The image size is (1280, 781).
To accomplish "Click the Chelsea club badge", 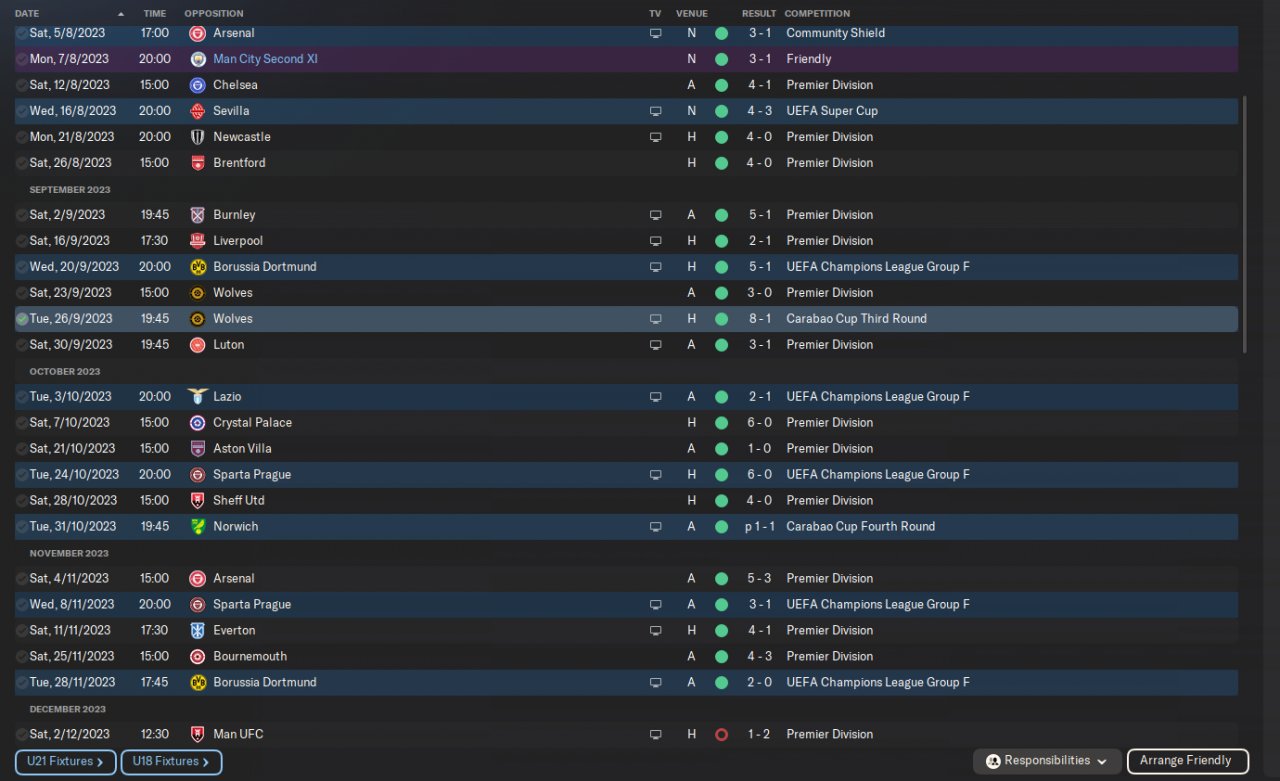I will coord(197,85).
